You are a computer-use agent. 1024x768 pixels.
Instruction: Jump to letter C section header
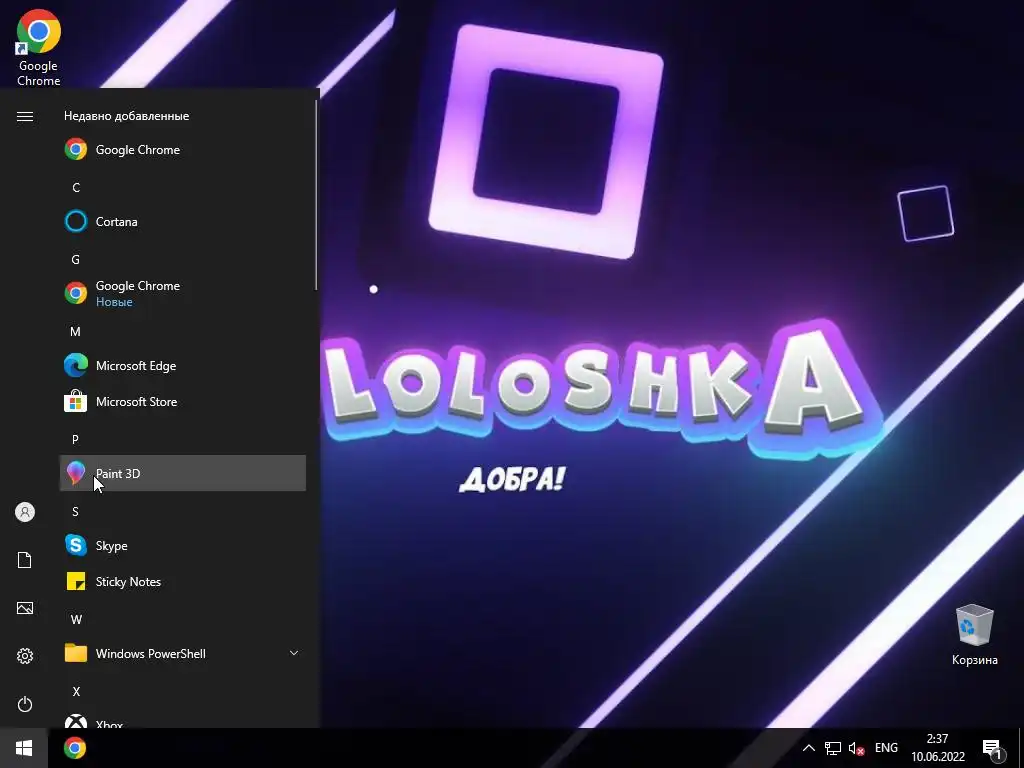point(76,187)
